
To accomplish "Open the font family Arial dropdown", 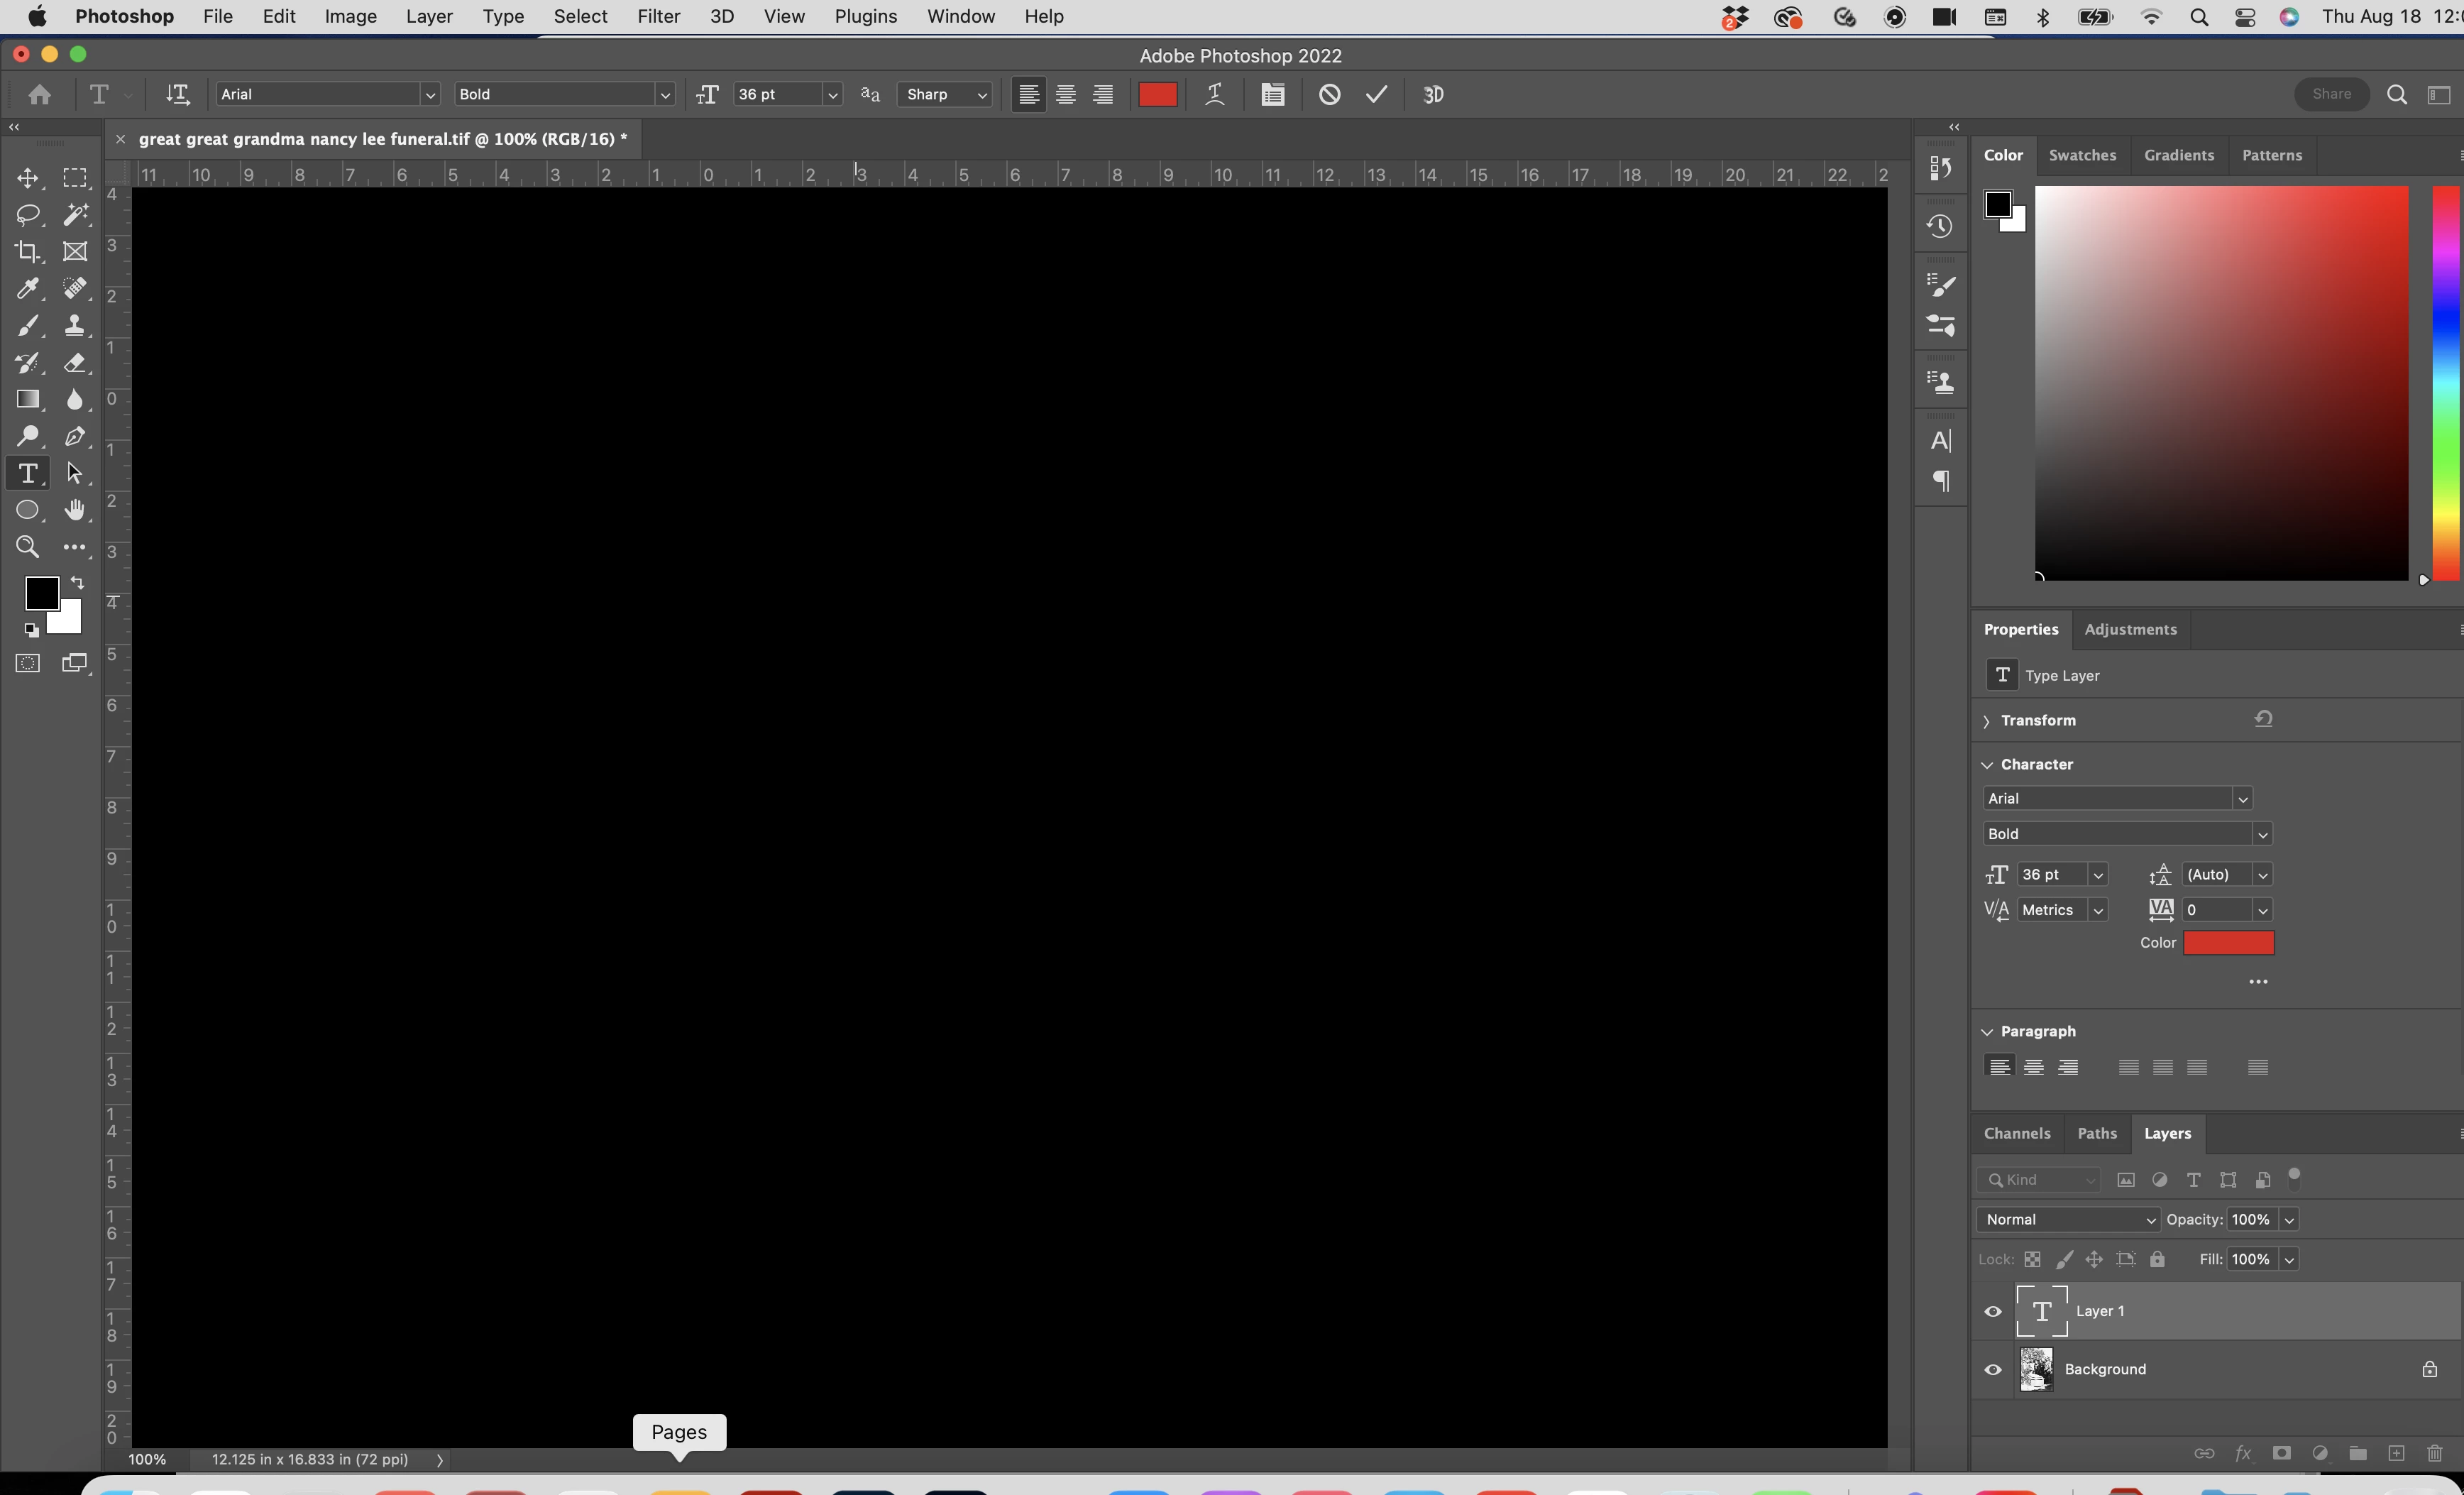I will coord(430,94).
